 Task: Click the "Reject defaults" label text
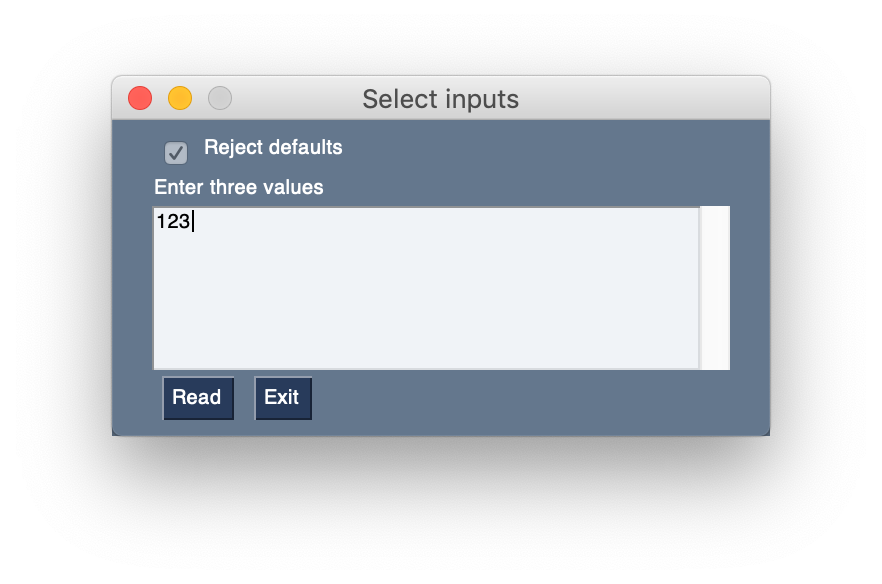click(273, 147)
